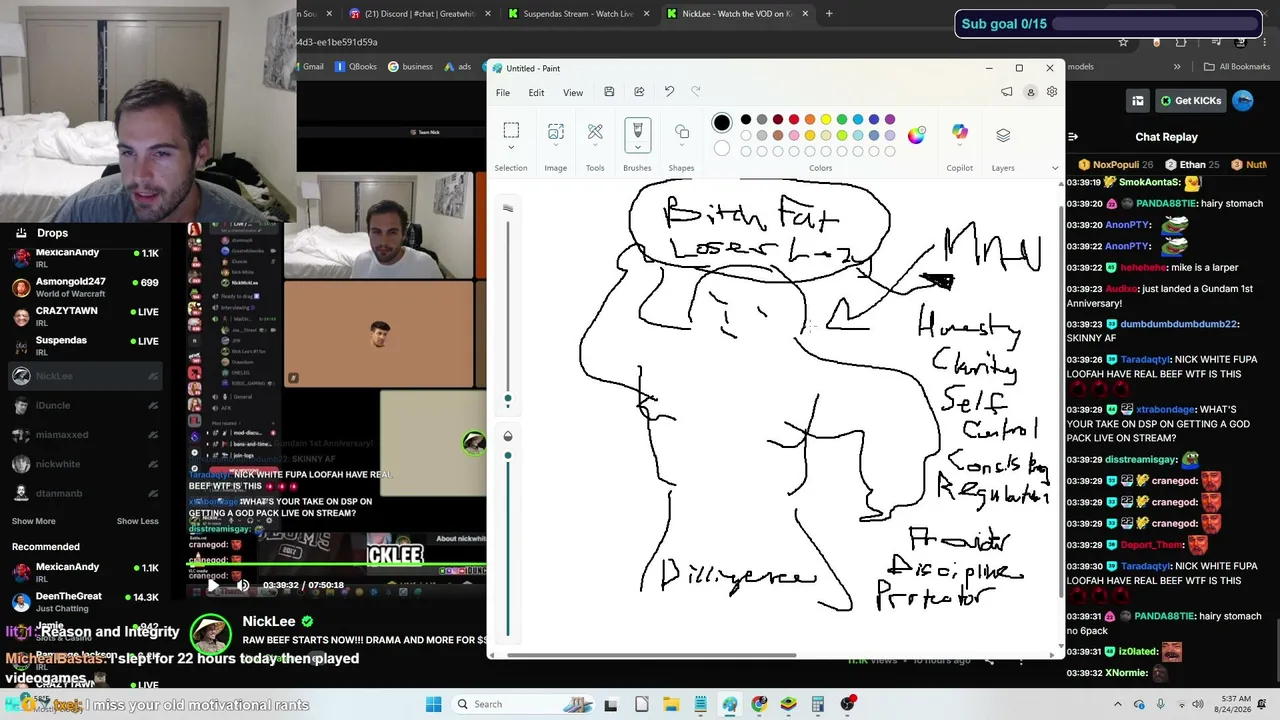Screen dimensions: 1280x720
Task: Select the secondary color swatch in Paint
Action: 722,149
